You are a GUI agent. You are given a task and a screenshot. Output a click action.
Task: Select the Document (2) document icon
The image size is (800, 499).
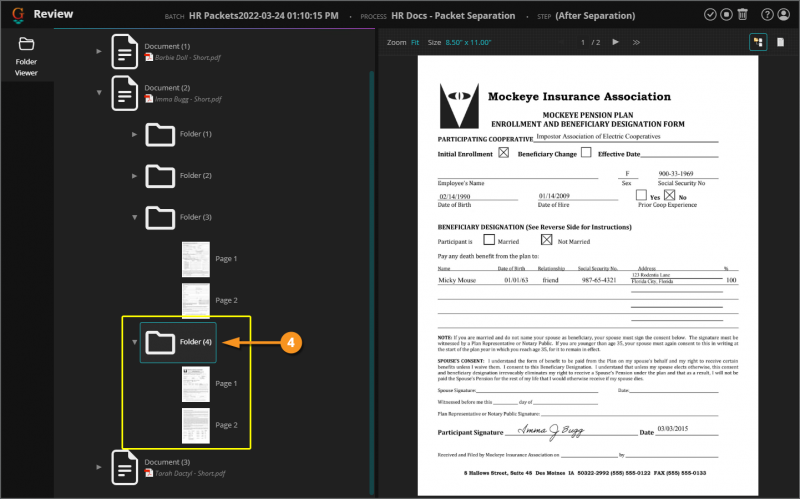124,93
